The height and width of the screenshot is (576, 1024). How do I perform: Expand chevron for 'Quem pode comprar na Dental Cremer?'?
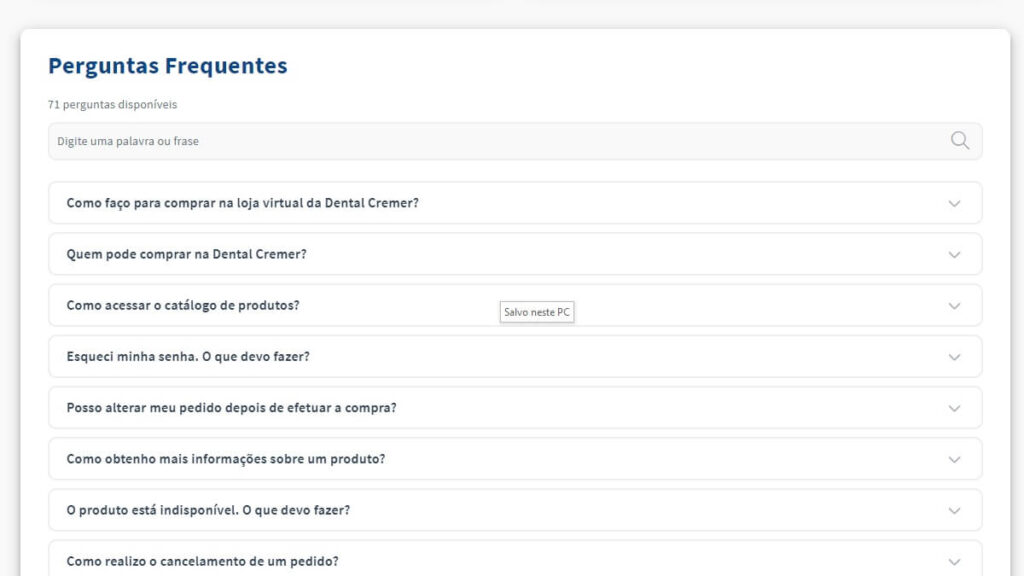pos(954,255)
